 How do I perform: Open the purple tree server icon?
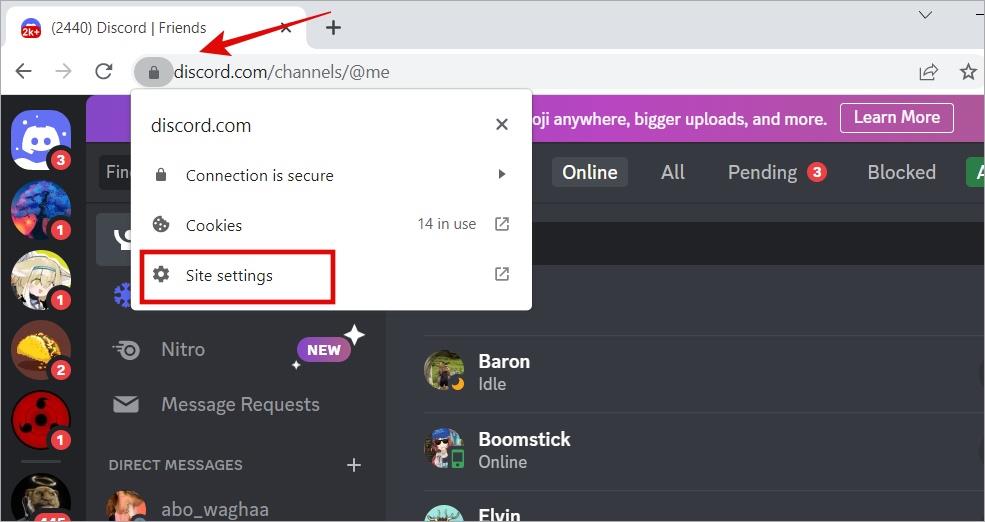point(41,210)
